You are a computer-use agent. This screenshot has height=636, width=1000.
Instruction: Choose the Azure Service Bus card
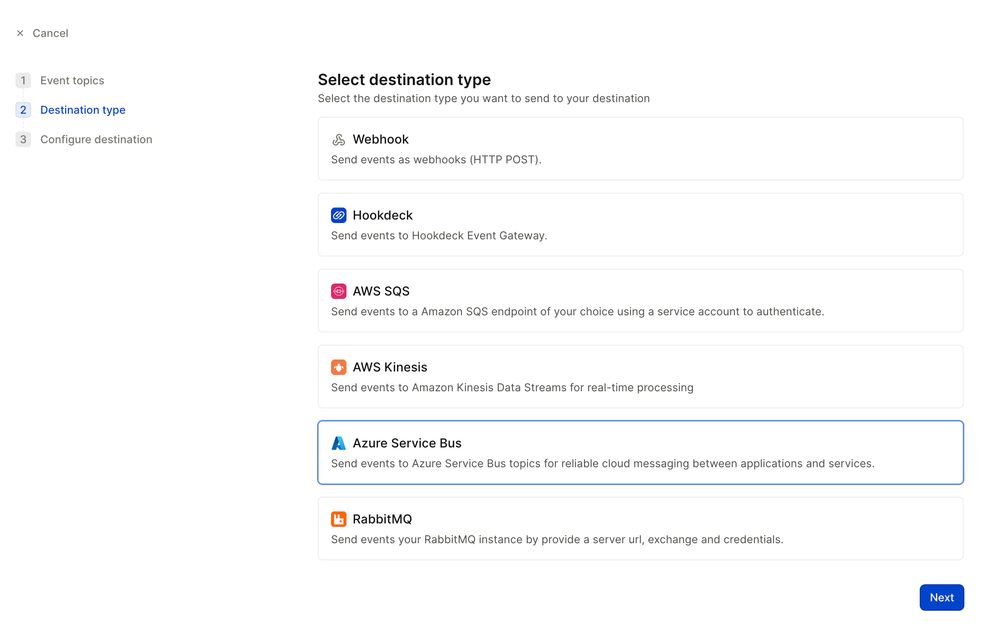pyautogui.click(x=640, y=452)
